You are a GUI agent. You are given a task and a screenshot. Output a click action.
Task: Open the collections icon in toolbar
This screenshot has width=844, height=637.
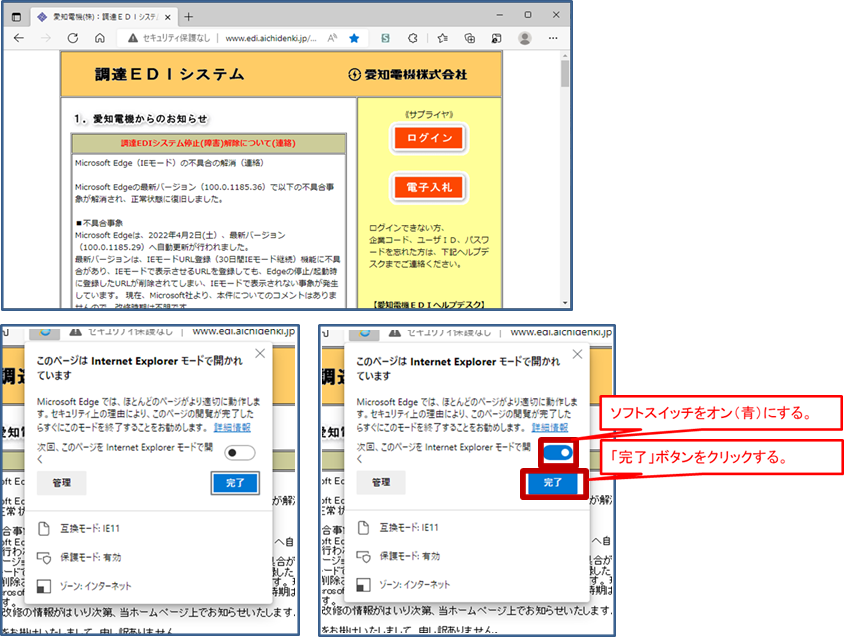470,38
